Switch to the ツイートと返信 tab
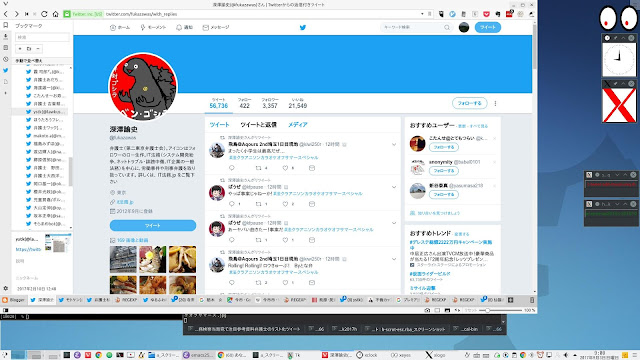The image size is (640, 360). (258, 124)
